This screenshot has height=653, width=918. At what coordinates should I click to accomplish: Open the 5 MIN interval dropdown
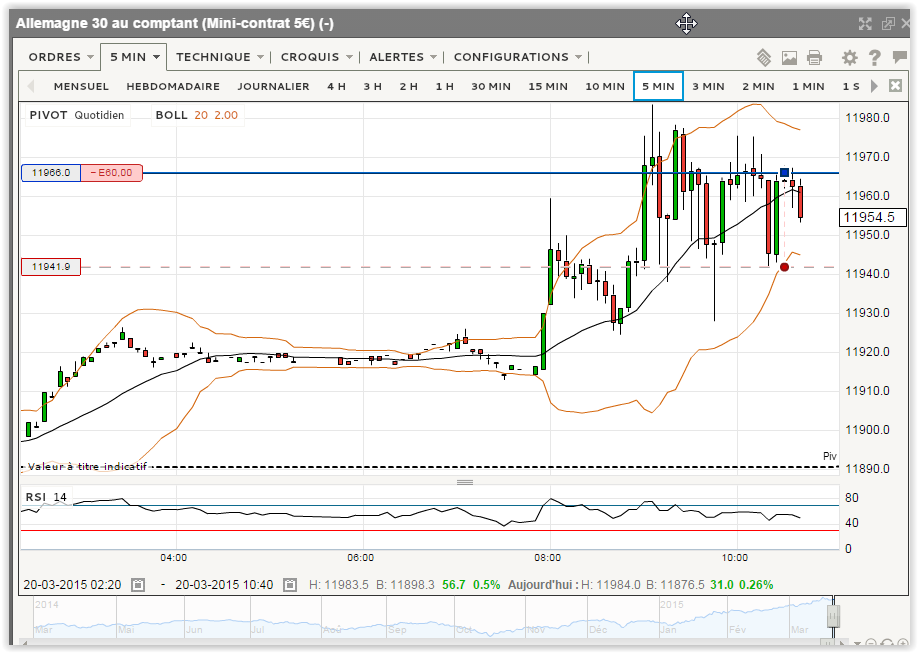pyautogui.click(x=134, y=57)
